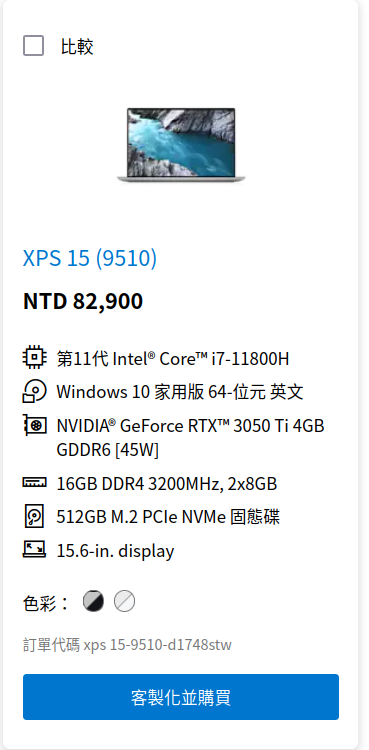Click the 比較 label text
369x750 pixels.
(77, 47)
